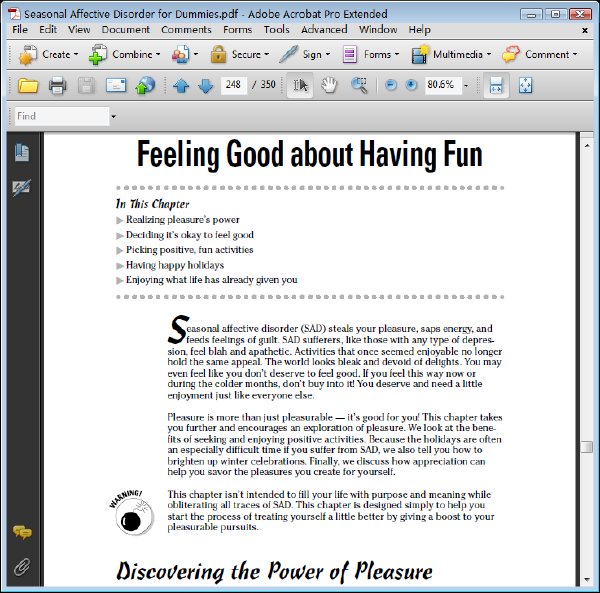
Task: Open the Window menu
Action: (378, 29)
